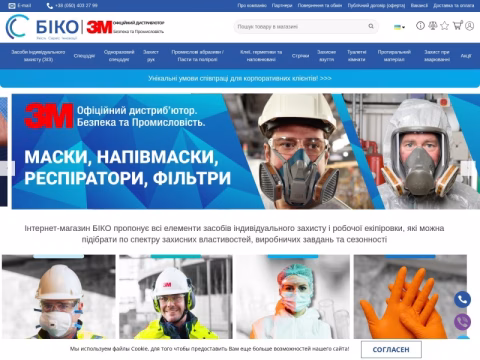Screen dimensions: 480x360
Task: Open Клеї, герметики та наповнювачі menu
Action: 261,56
